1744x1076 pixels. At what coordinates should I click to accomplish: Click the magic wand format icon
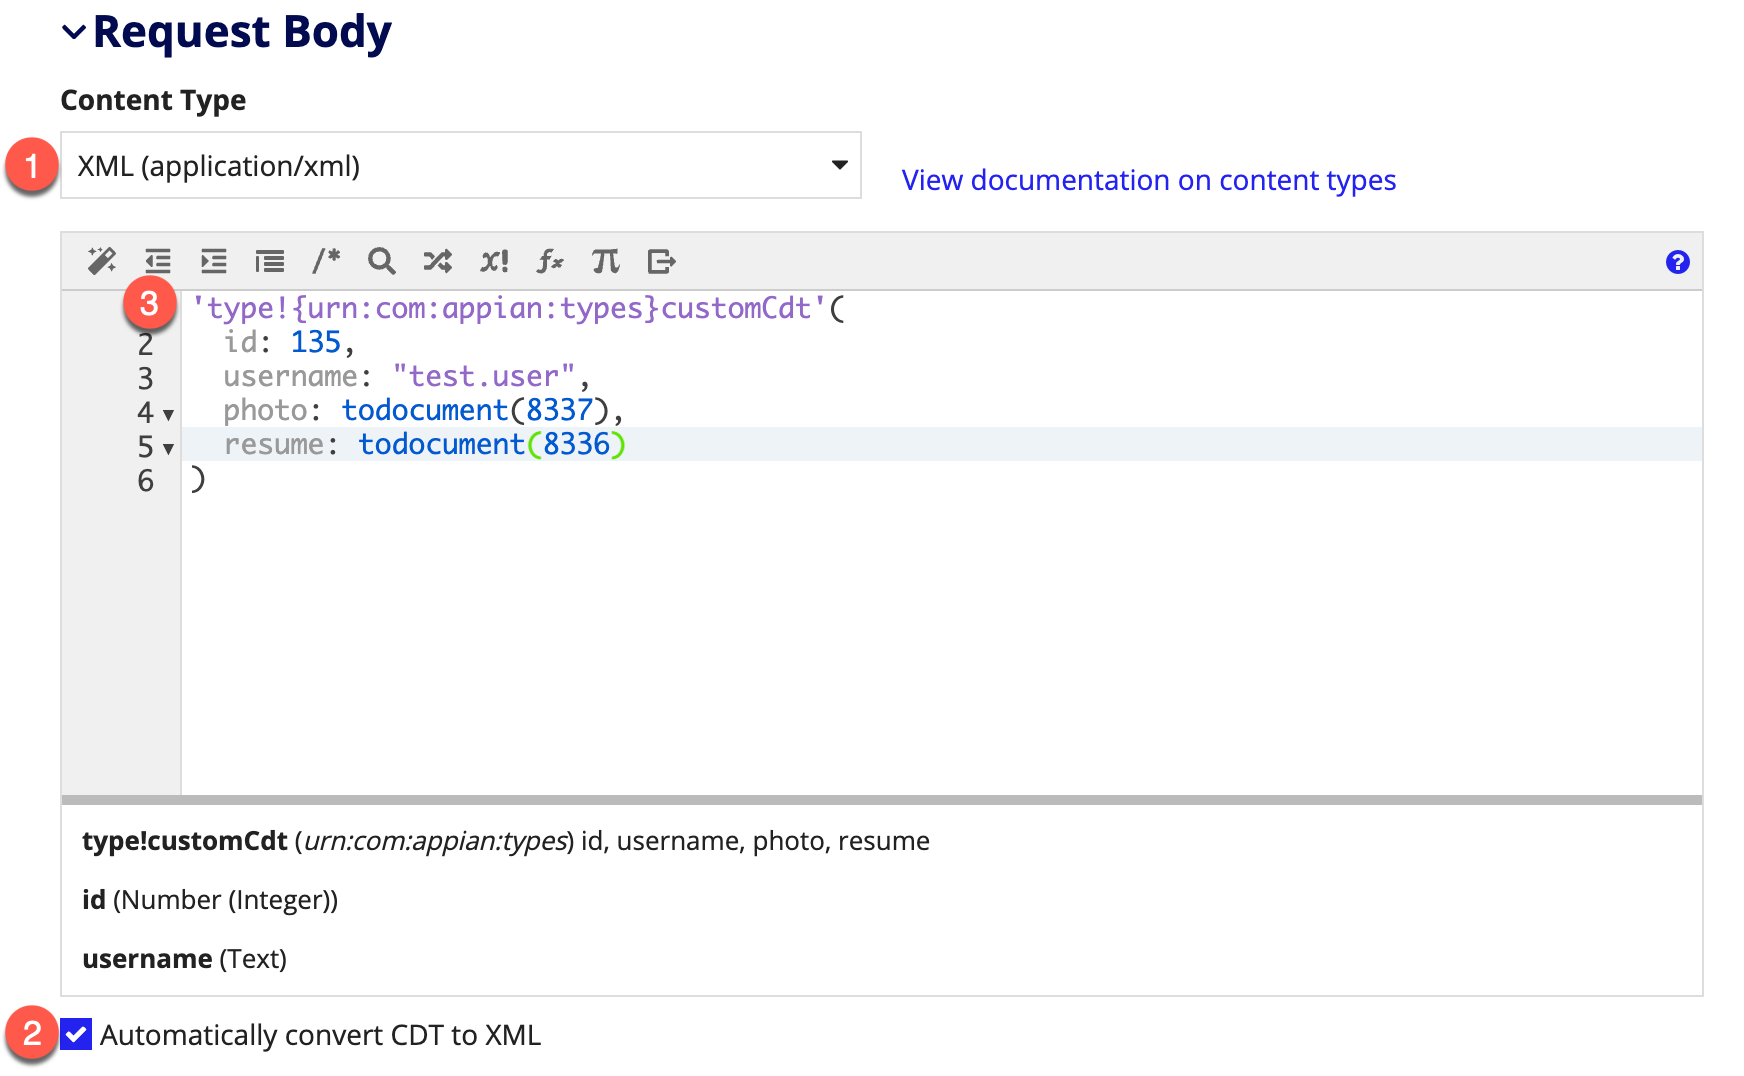click(101, 261)
